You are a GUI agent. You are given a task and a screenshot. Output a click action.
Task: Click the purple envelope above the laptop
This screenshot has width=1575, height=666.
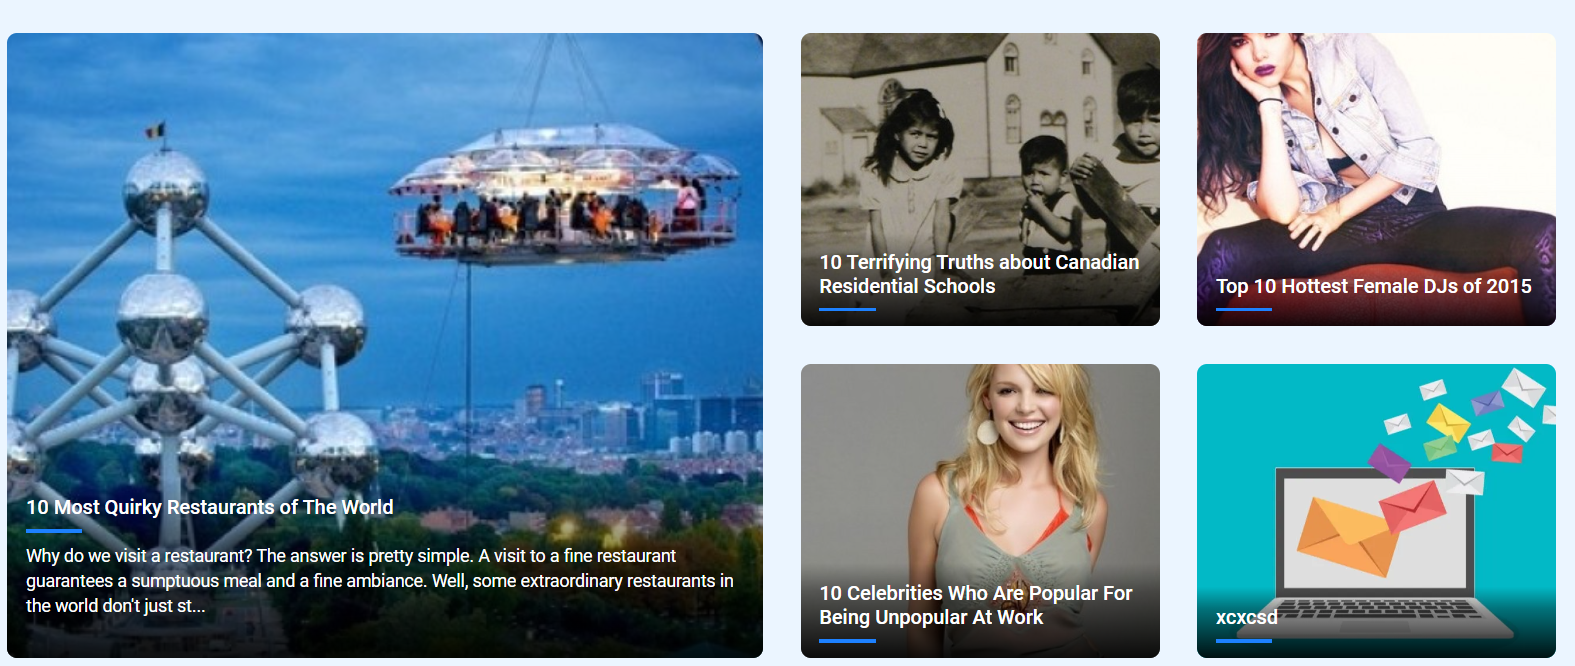1389,462
